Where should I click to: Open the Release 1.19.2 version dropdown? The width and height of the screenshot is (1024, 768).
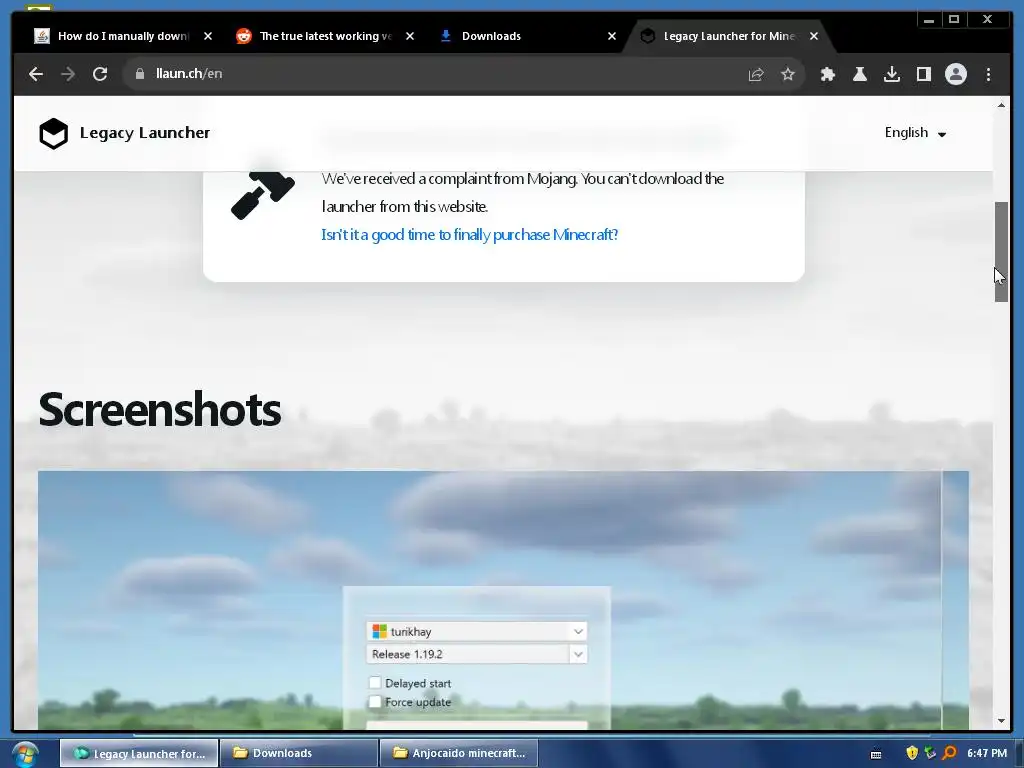(477, 654)
